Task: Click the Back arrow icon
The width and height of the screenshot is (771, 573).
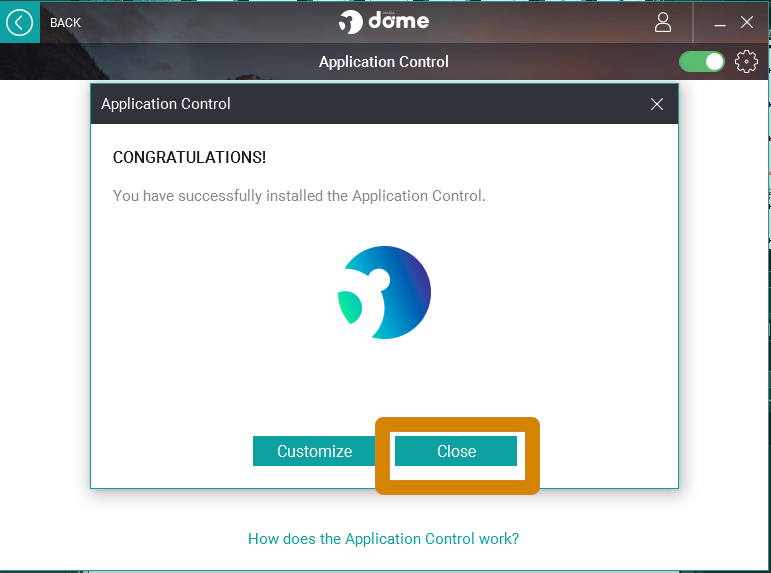Action: click(19, 23)
